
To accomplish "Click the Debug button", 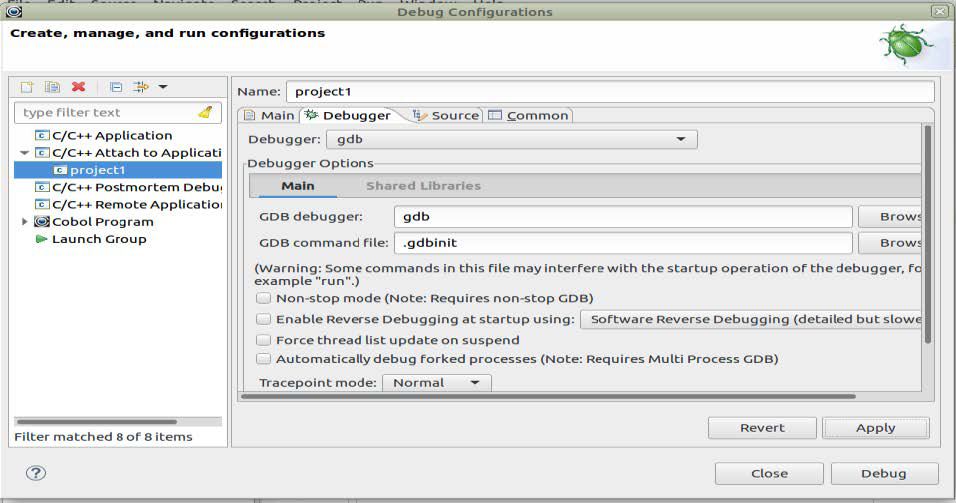I will pyautogui.click(x=884, y=474).
